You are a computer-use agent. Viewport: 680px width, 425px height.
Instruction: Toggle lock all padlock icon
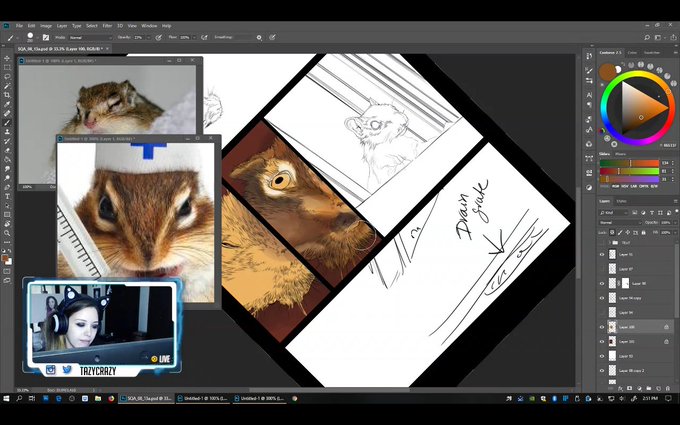pyautogui.click(x=644, y=232)
